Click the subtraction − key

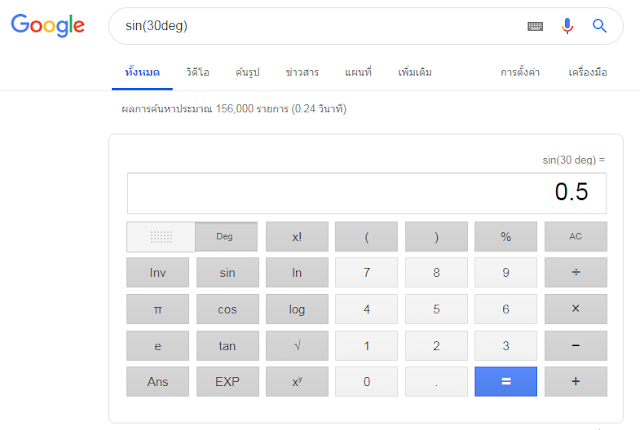click(x=576, y=346)
